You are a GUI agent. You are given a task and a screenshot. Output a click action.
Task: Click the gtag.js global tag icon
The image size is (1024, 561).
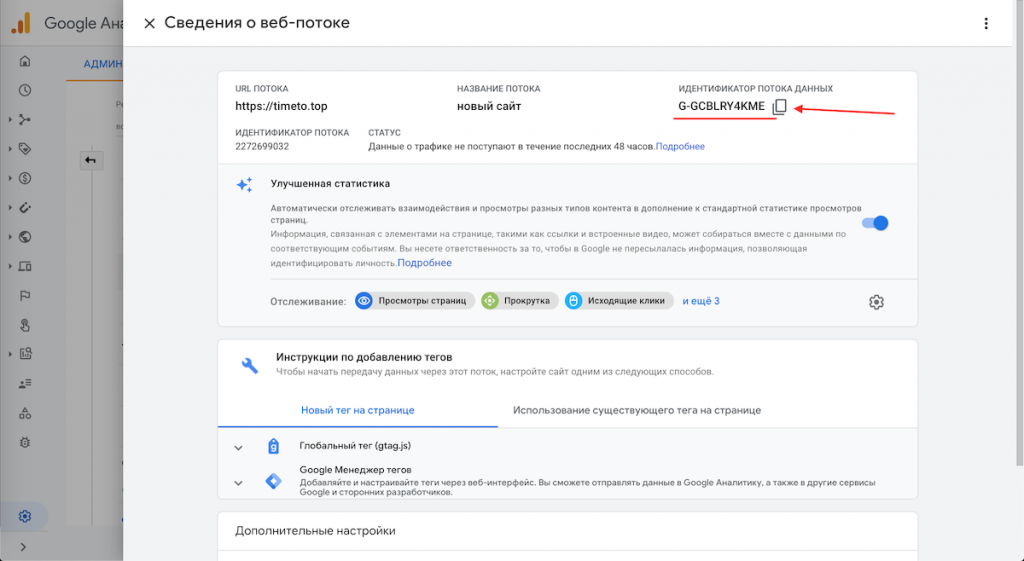[x=273, y=446]
